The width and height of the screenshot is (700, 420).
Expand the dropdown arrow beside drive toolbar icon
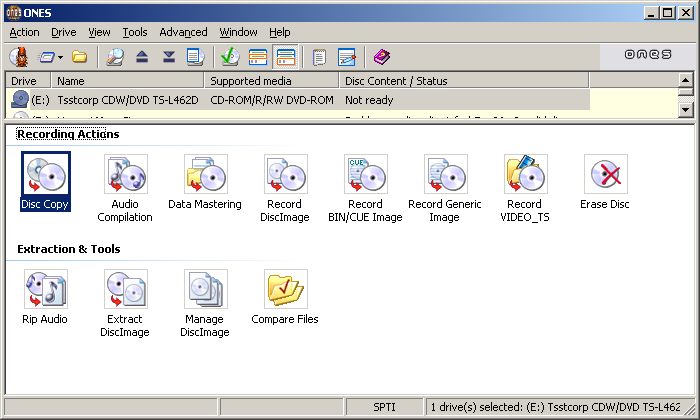[60, 57]
